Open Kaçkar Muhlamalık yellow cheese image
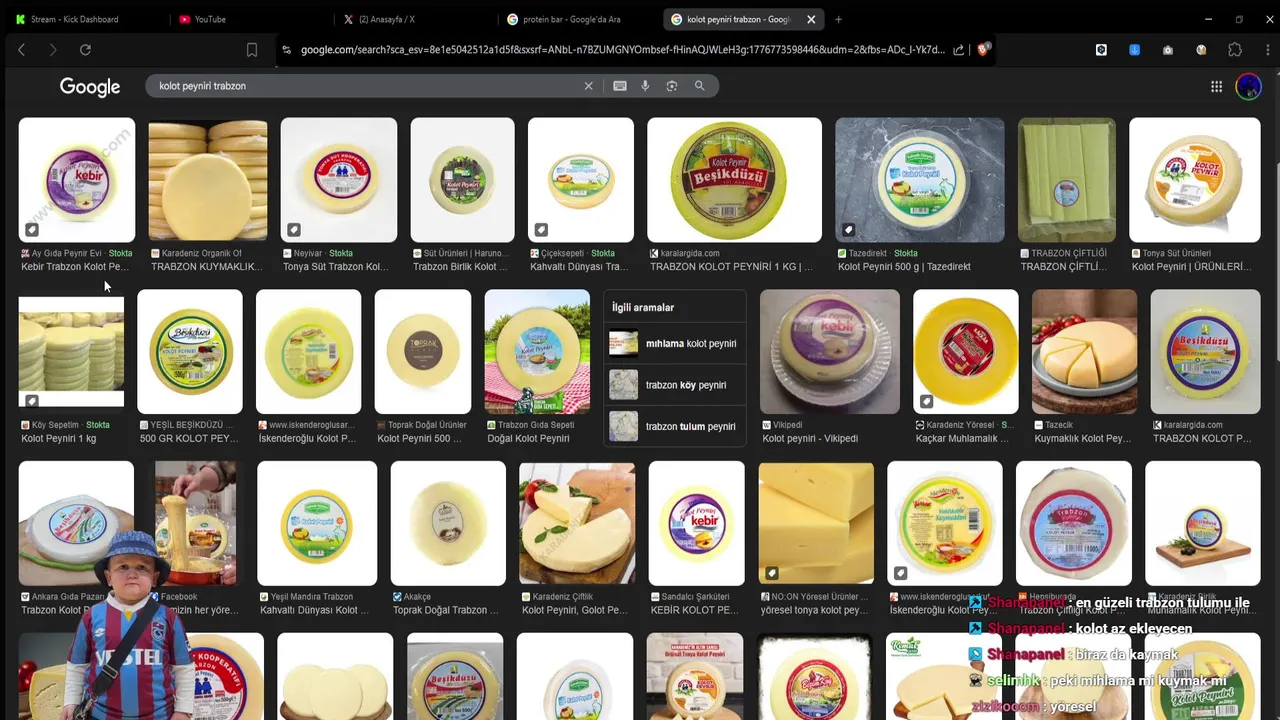The width and height of the screenshot is (1280, 720). pos(965,352)
